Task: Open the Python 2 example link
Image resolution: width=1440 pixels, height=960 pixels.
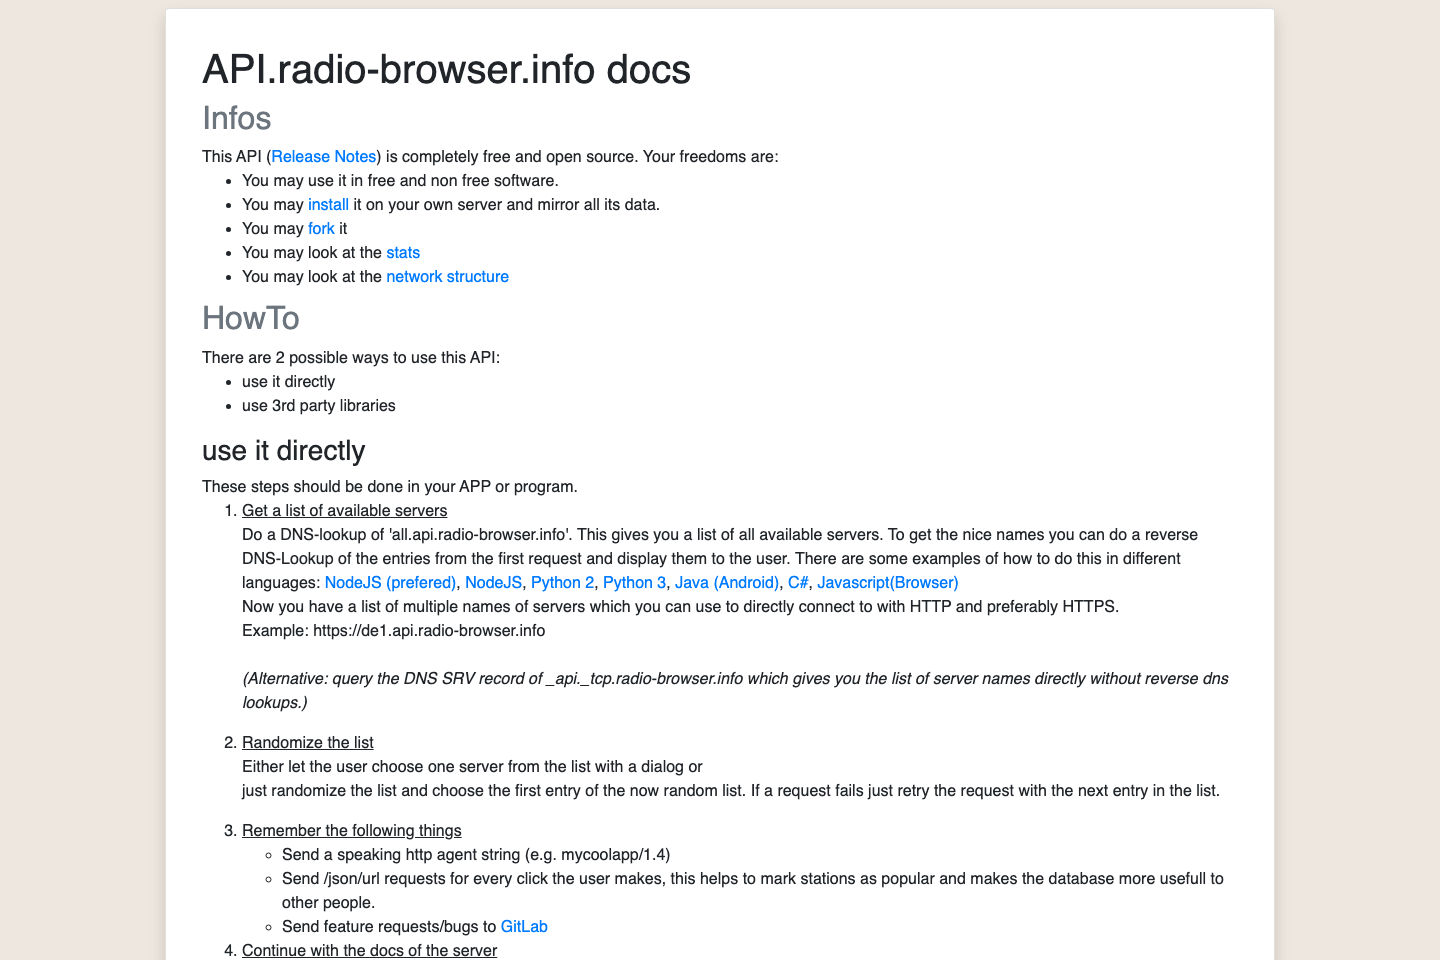Action: (x=562, y=582)
